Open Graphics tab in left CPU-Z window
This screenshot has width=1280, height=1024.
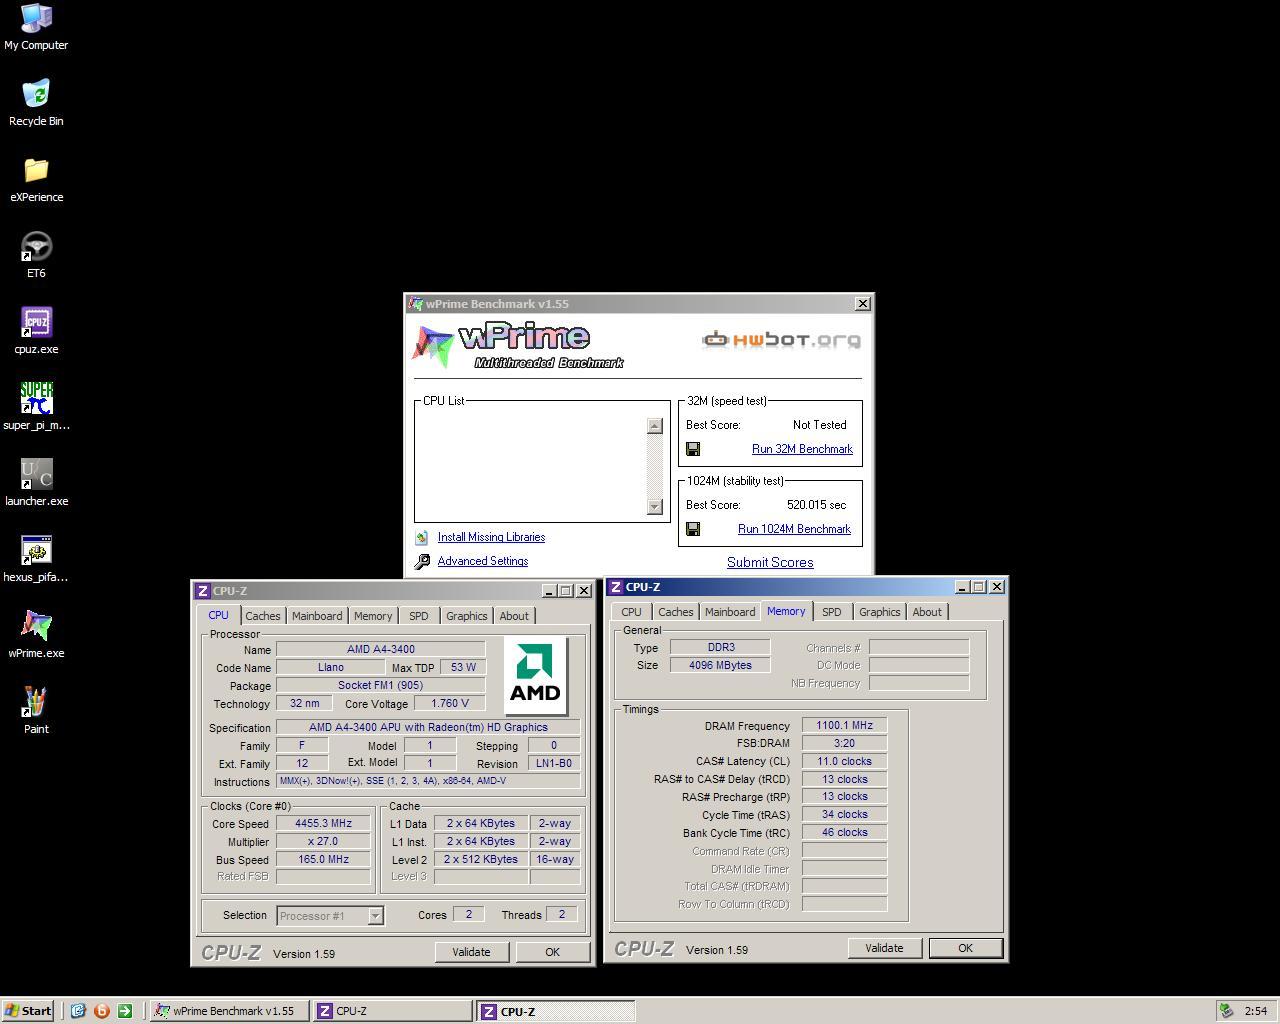[467, 616]
